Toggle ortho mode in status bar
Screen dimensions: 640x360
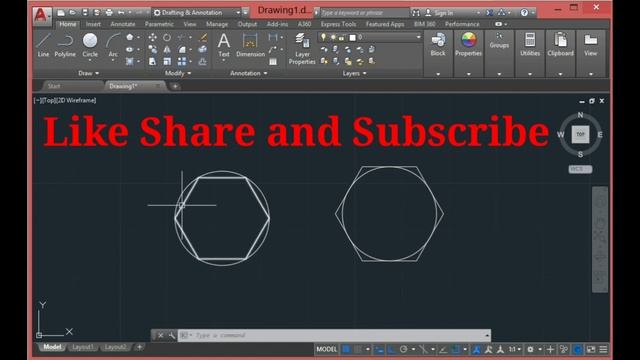point(391,349)
